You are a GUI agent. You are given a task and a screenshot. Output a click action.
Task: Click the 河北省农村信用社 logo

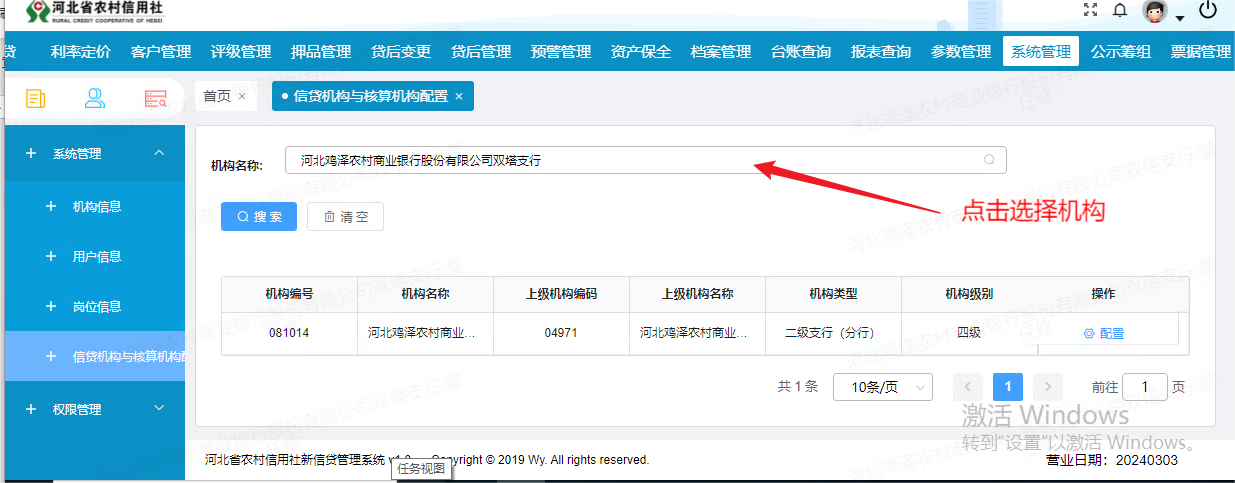tap(95, 12)
